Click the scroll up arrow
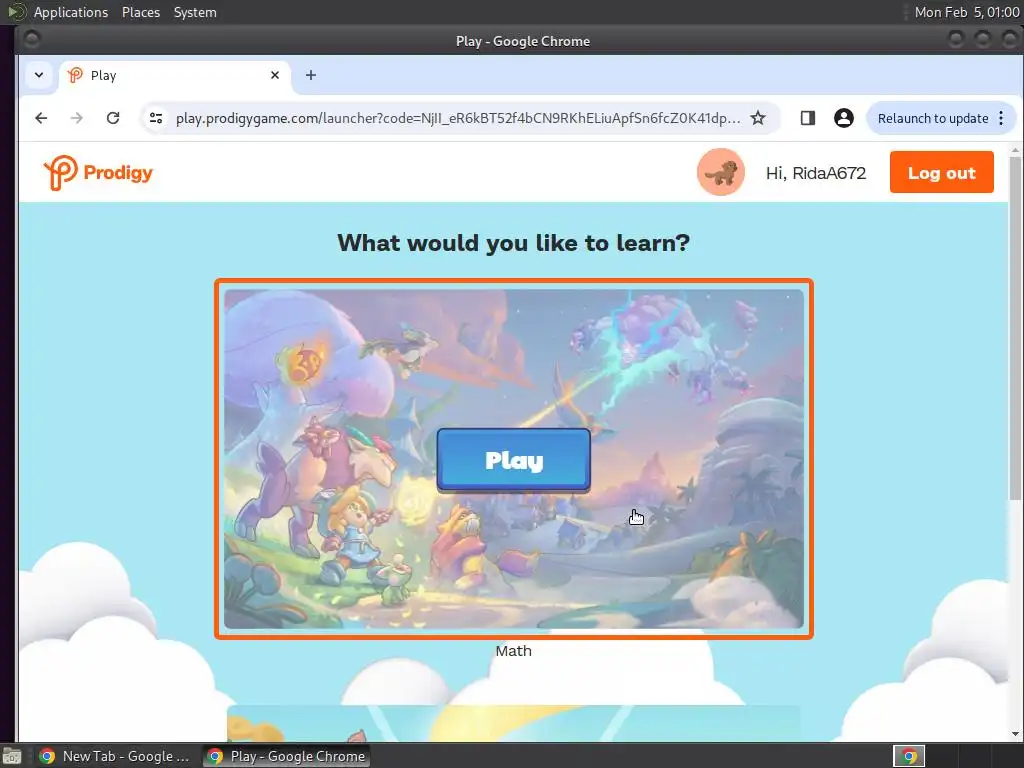This screenshot has height=768, width=1024. point(1015,151)
